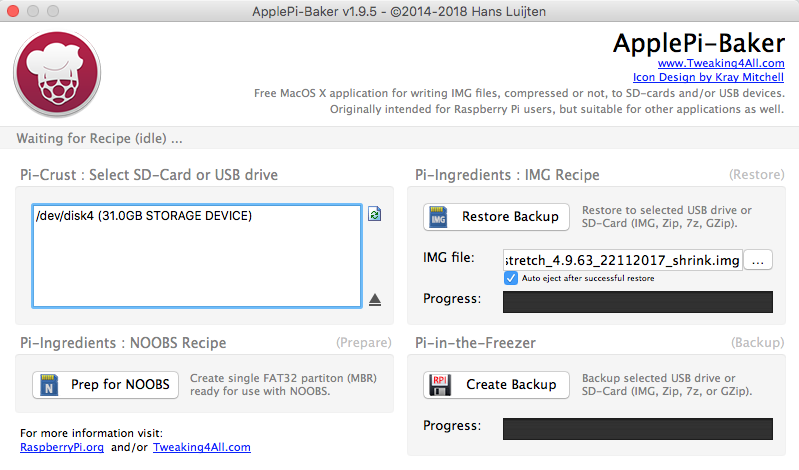
Task: Toggle Auto eject after successful restore
Action: click(511, 278)
